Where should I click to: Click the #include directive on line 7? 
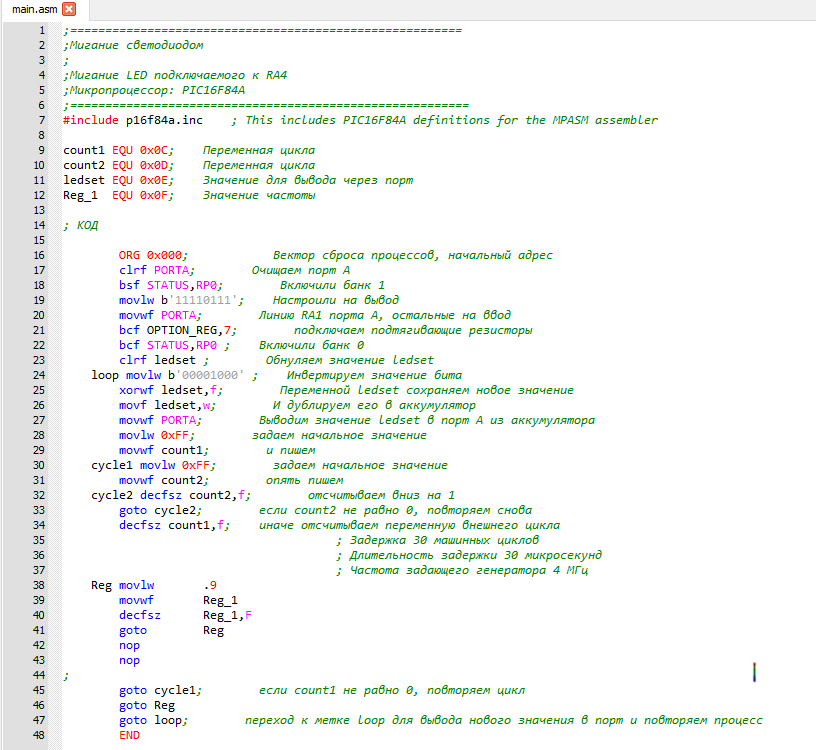pos(92,120)
